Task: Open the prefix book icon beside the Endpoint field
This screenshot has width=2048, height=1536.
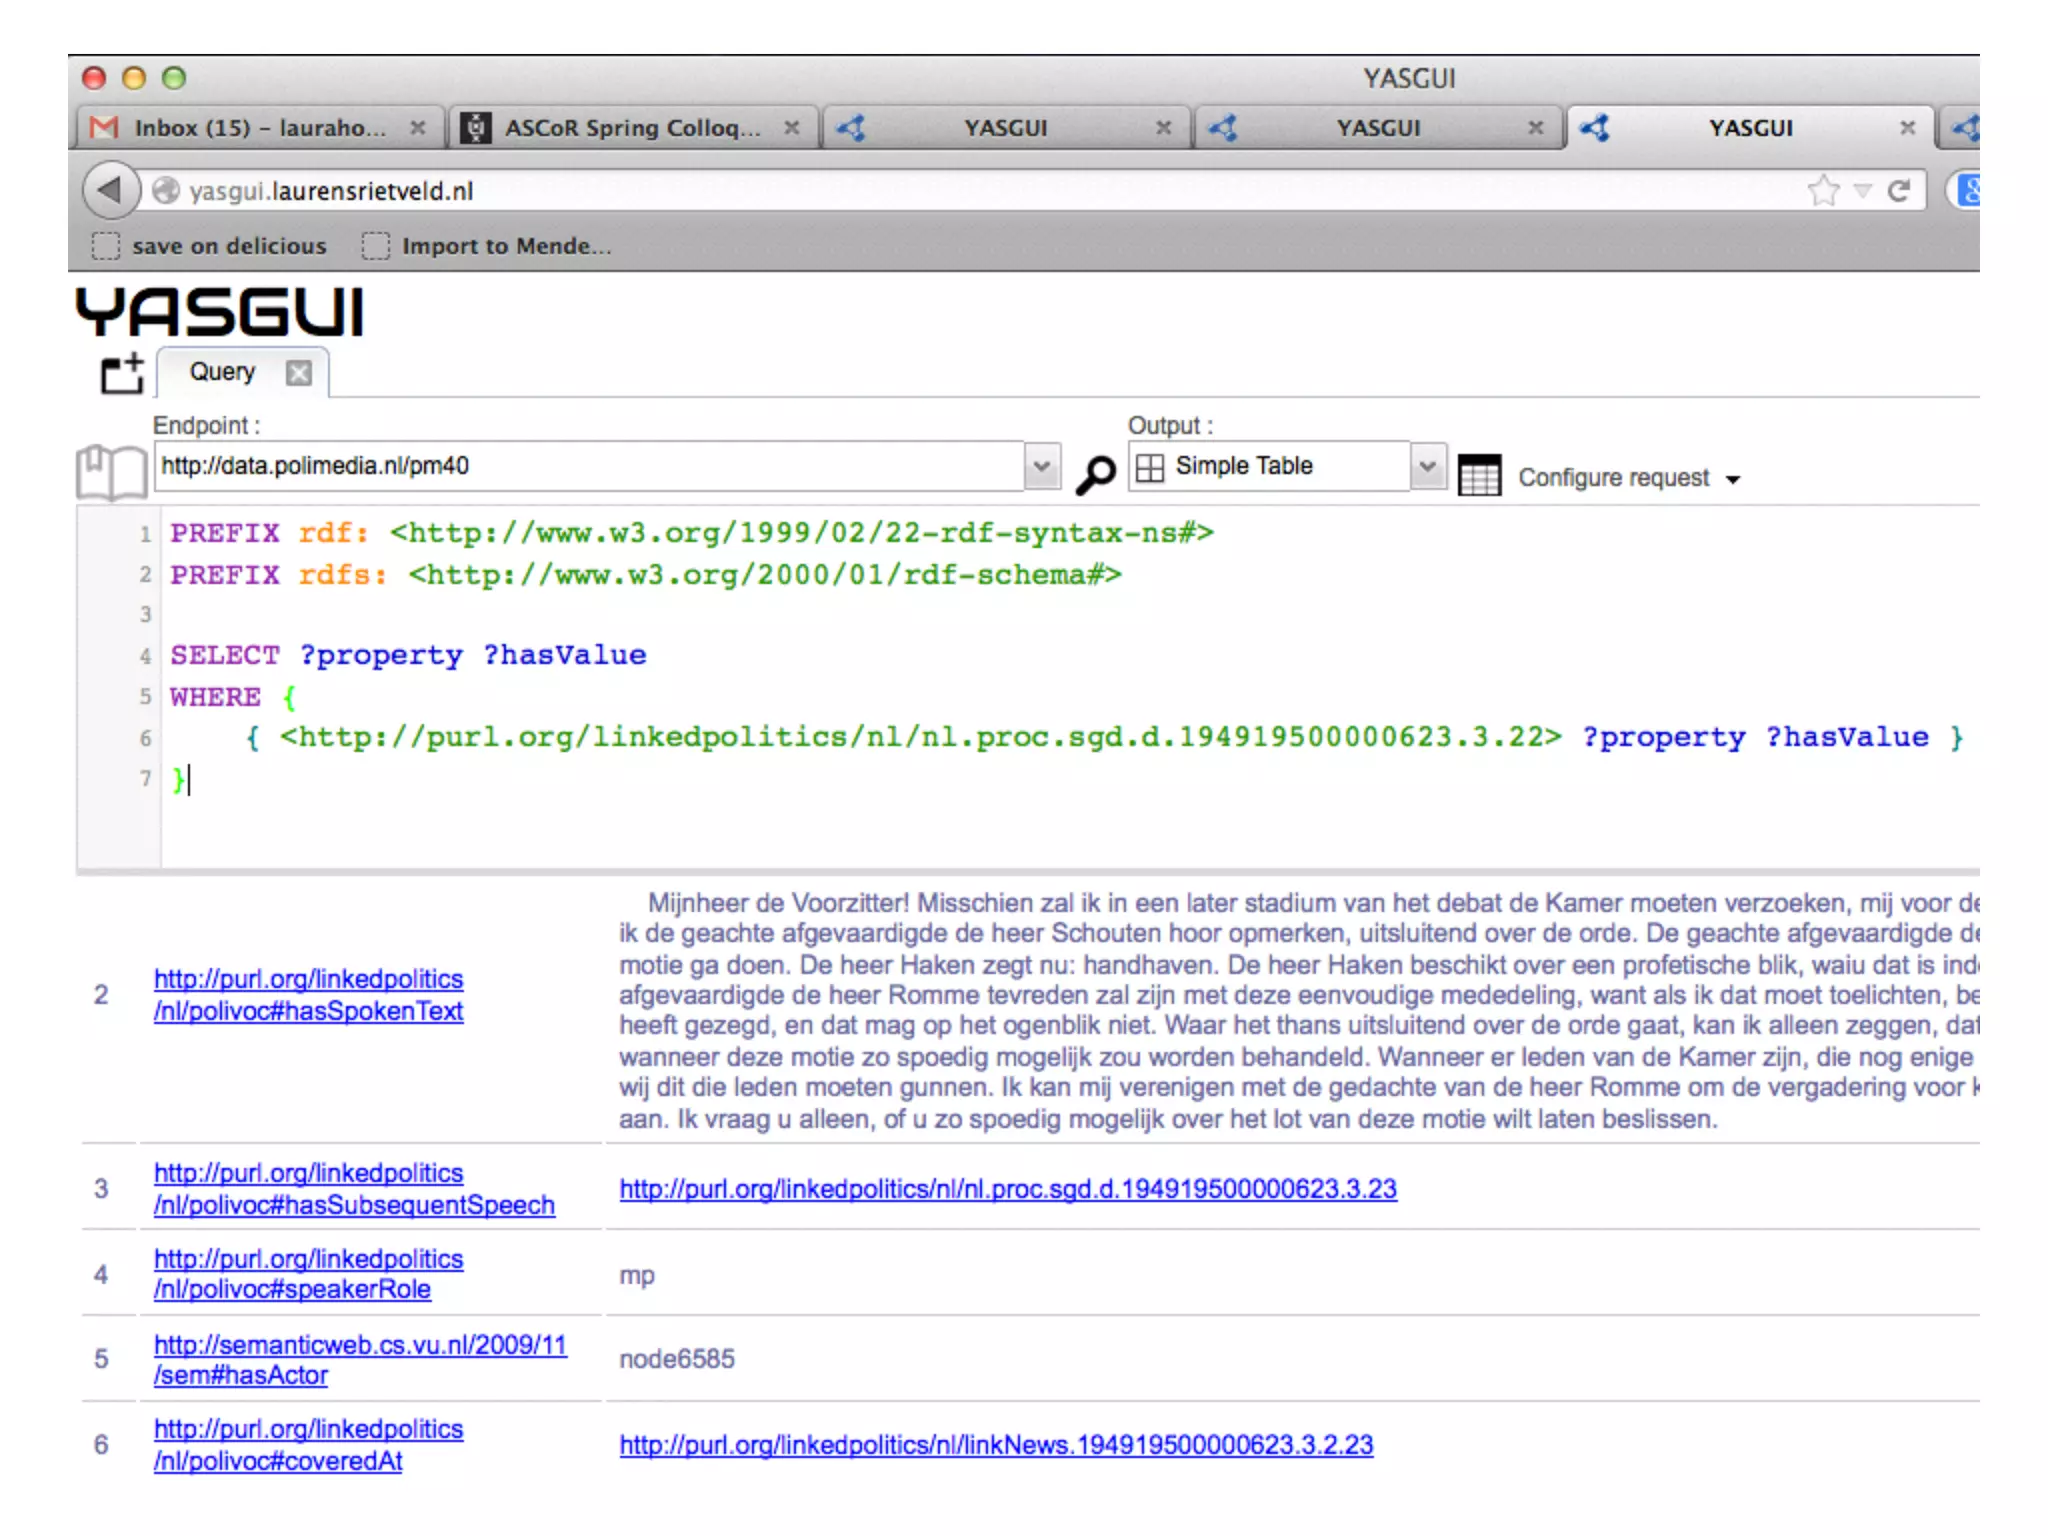Action: 111,471
